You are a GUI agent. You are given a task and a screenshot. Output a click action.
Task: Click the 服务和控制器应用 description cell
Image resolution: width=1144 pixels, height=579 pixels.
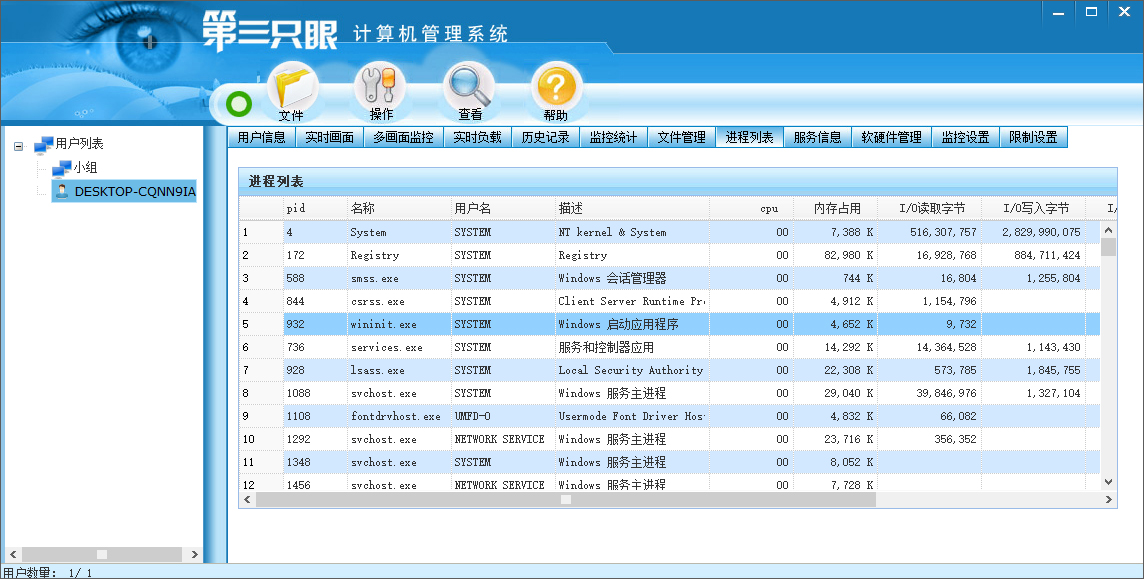coord(632,347)
